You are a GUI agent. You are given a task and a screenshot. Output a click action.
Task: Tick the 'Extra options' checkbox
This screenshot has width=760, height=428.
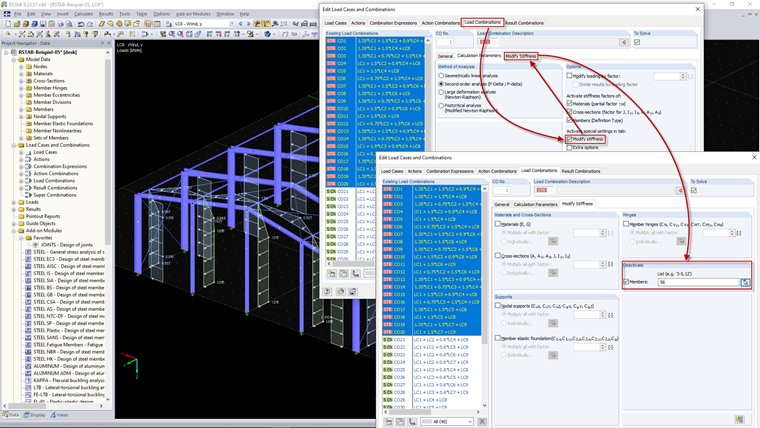tap(570, 147)
